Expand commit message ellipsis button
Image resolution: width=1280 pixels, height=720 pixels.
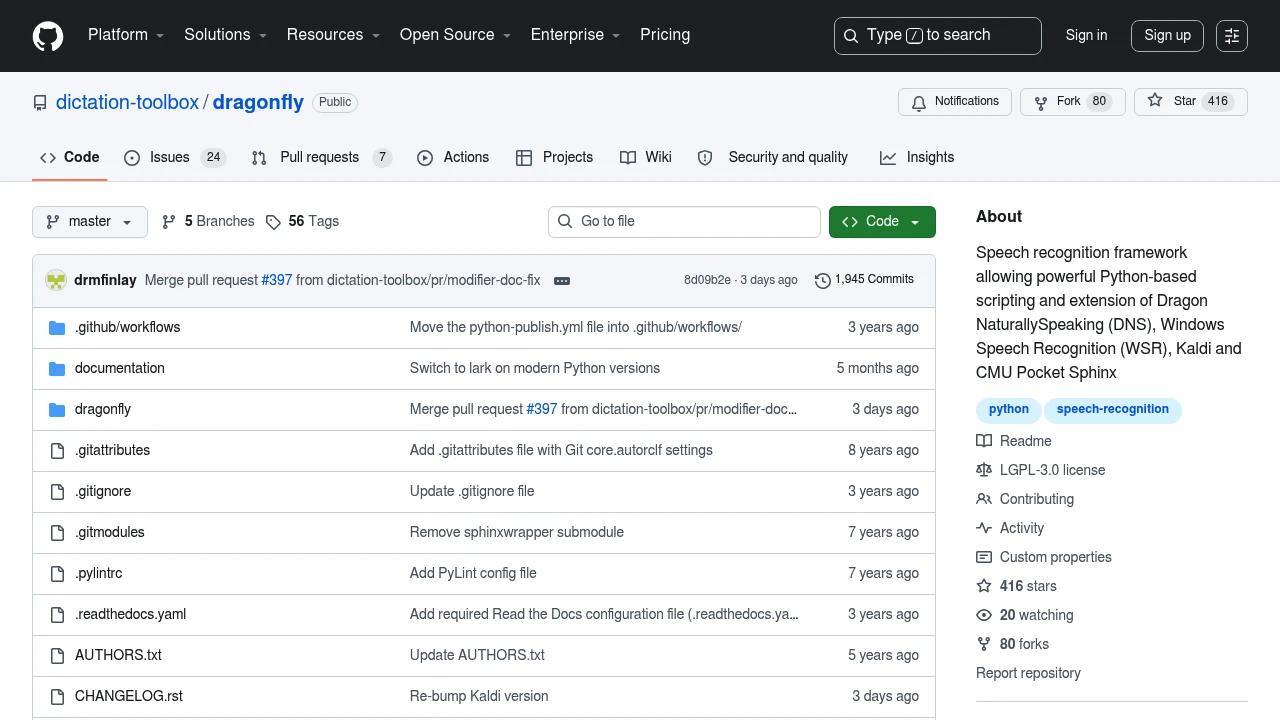pyautogui.click(x=562, y=281)
